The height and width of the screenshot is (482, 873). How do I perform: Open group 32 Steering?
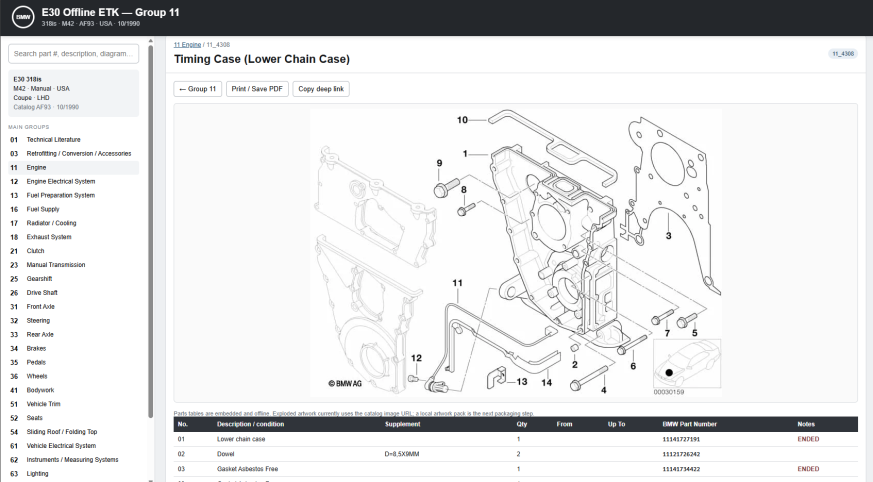[73, 321]
